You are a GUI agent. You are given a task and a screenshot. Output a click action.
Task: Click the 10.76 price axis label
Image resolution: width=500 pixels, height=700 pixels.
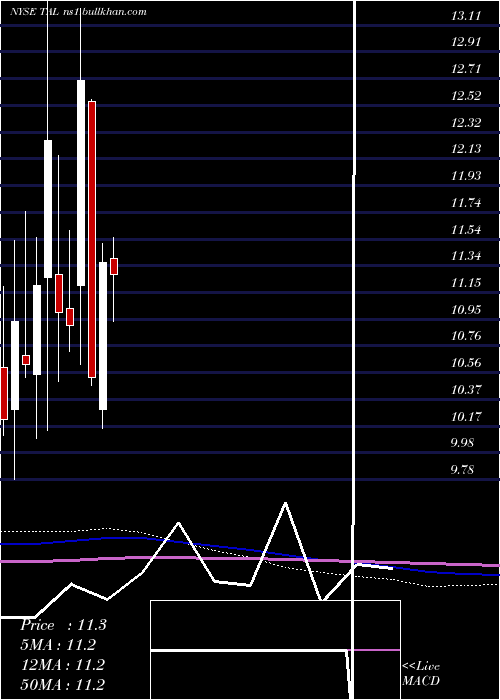[x=466, y=336]
